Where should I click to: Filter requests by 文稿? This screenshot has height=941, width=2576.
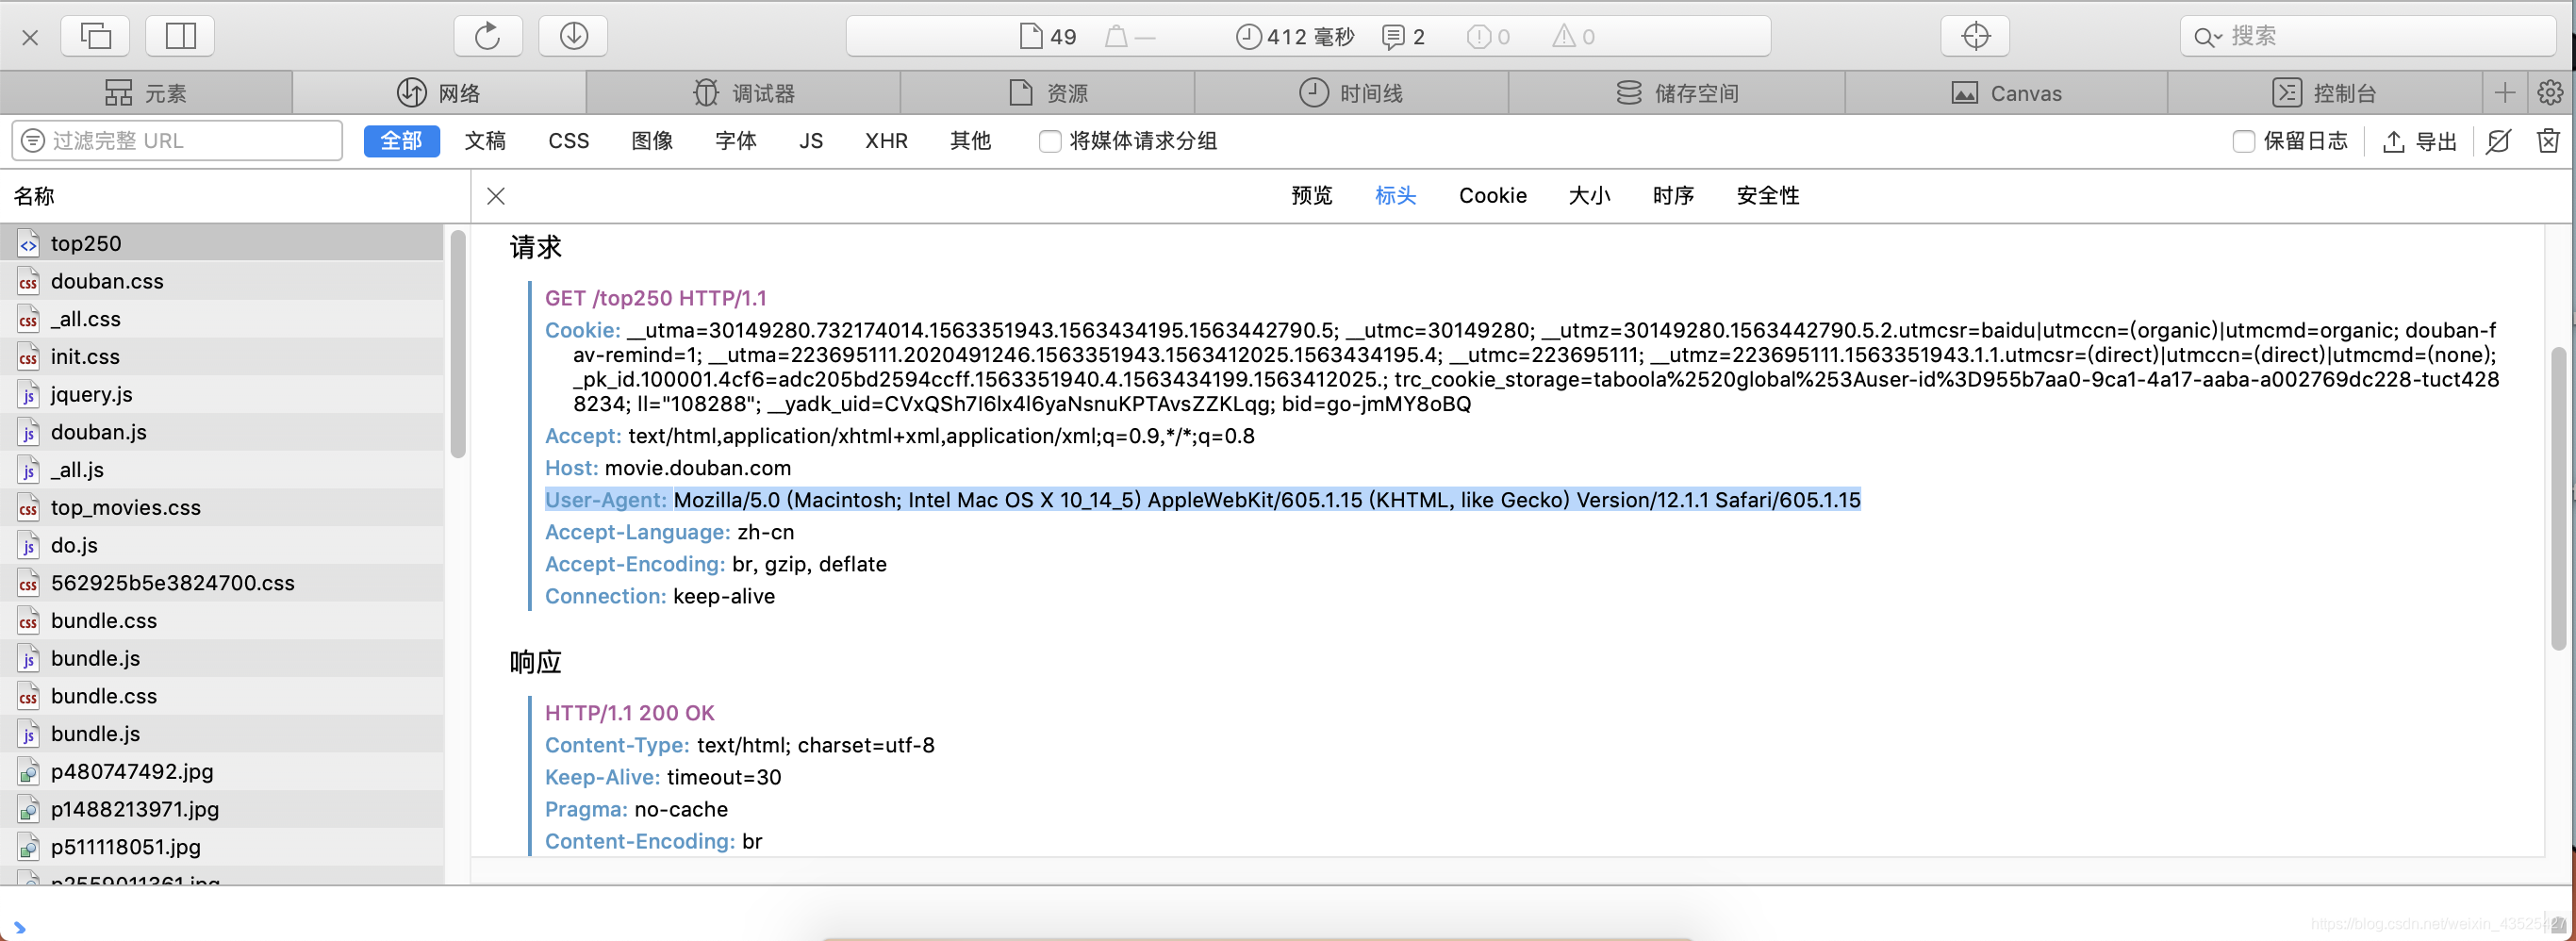tap(485, 141)
